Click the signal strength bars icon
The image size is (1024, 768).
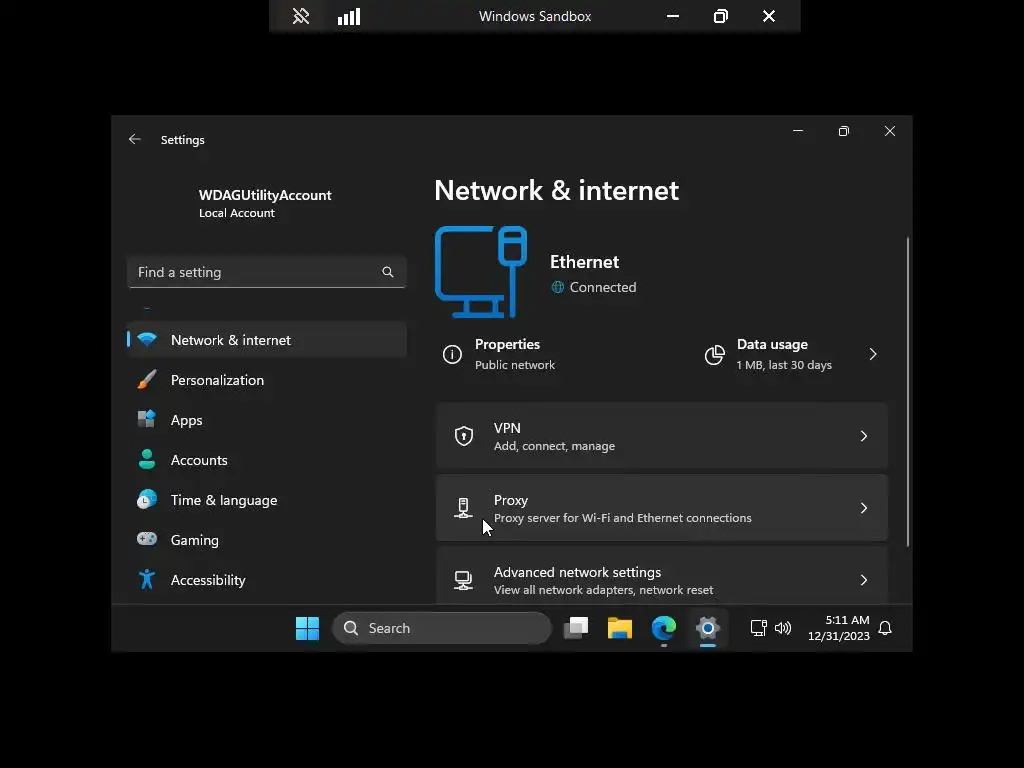tap(349, 16)
